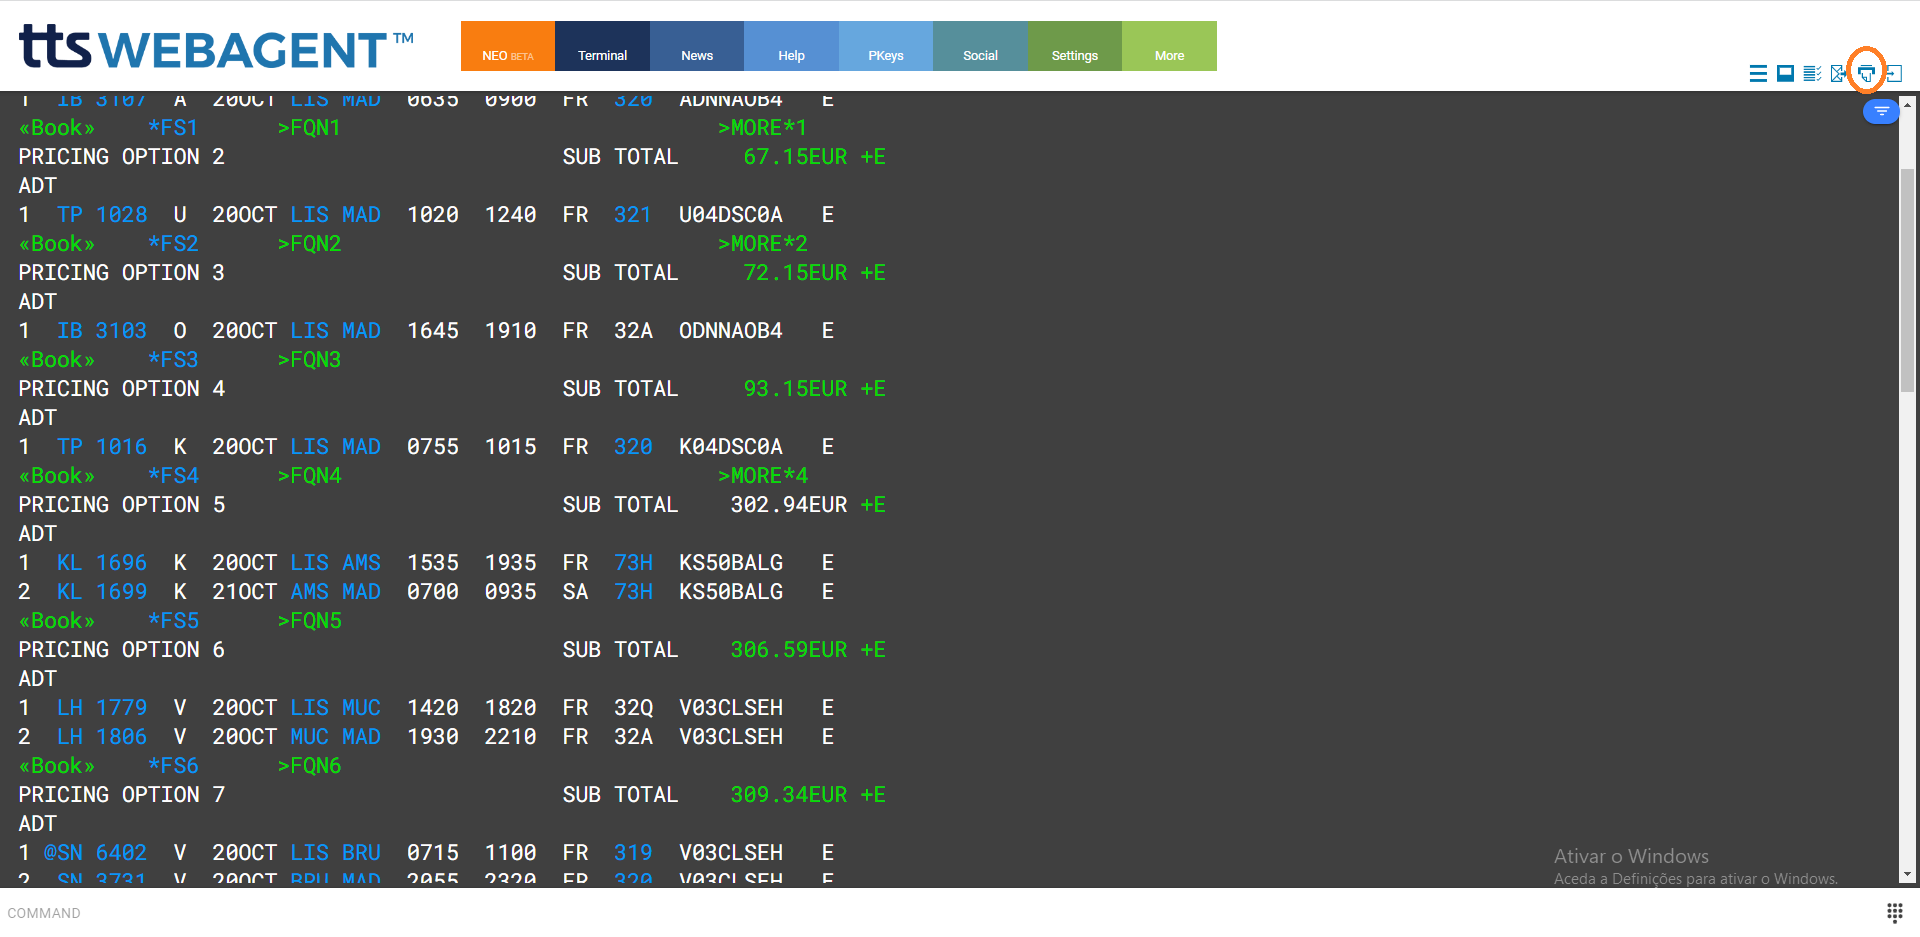Click the checklist lines icon
Viewport: 1920px width, 937px height.
1811,73
